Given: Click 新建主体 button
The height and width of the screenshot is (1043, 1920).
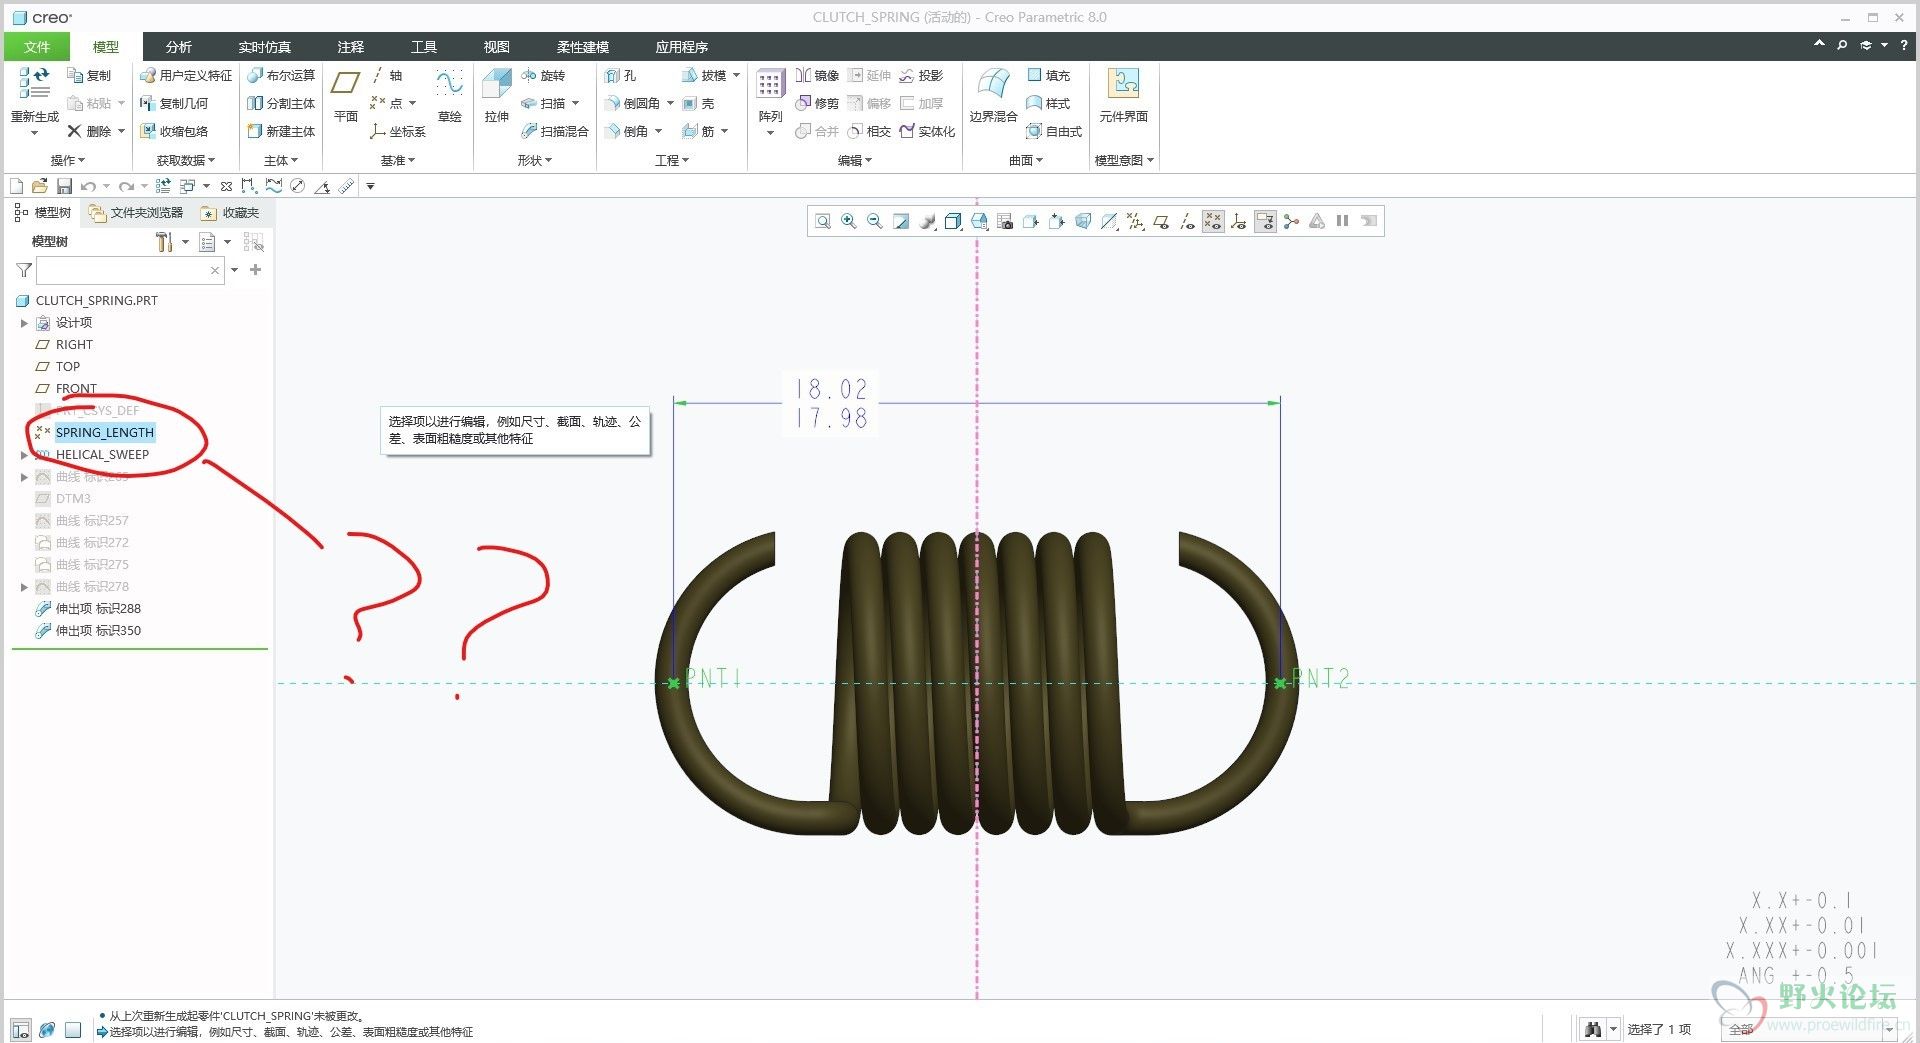Looking at the screenshot, I should tap(282, 131).
